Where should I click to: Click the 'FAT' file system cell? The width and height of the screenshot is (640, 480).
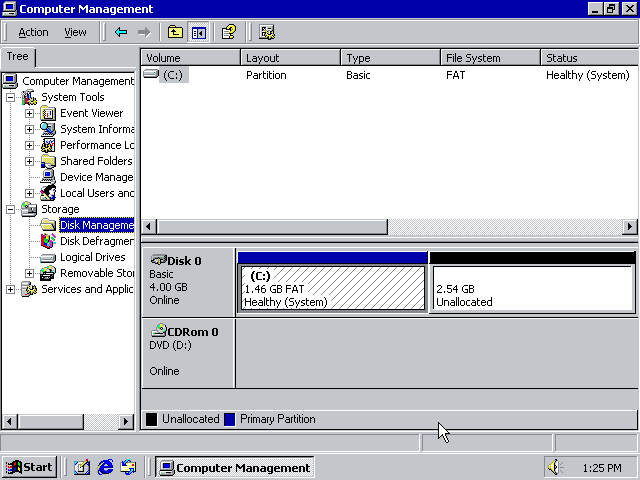click(x=456, y=75)
